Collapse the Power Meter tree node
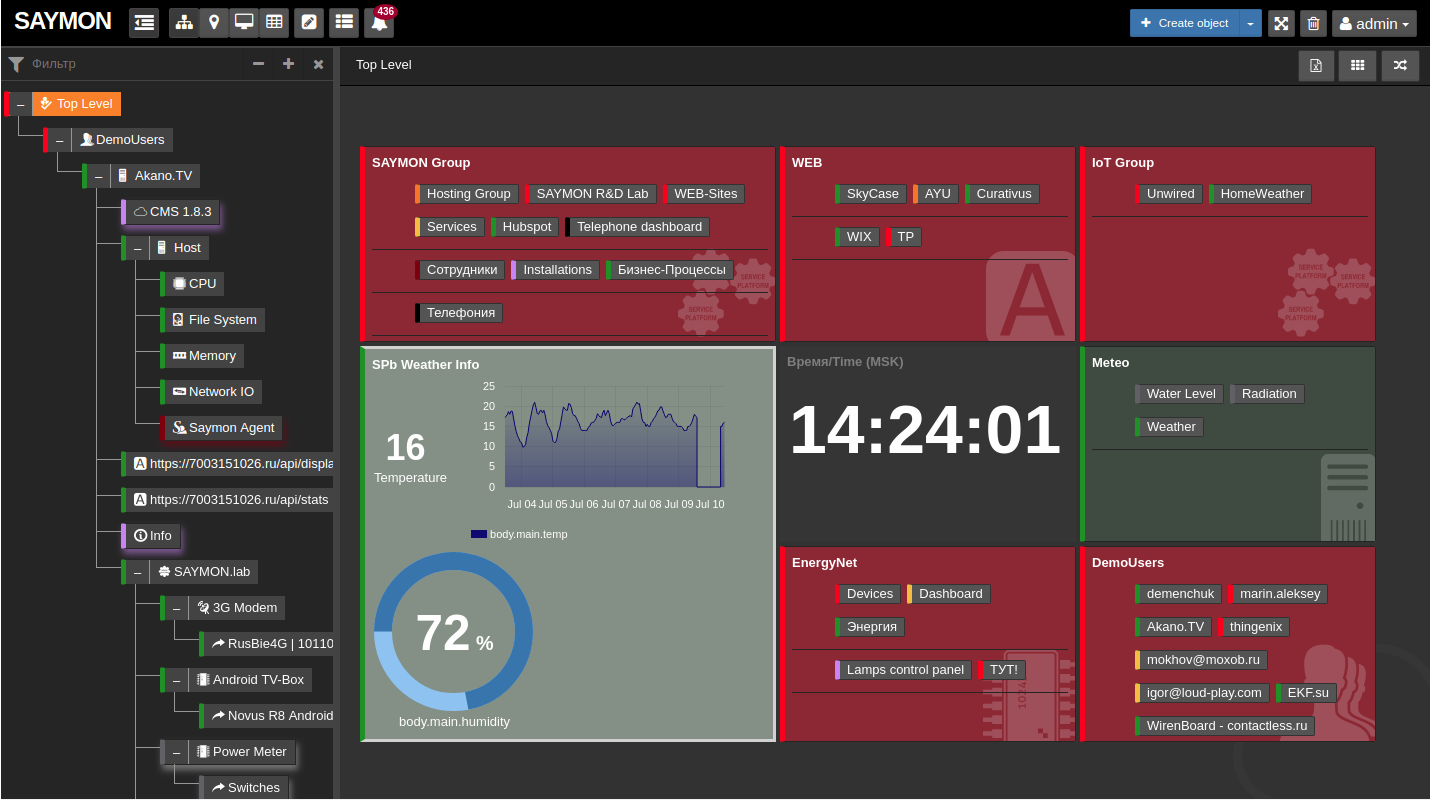1430x800 pixels. click(177, 752)
